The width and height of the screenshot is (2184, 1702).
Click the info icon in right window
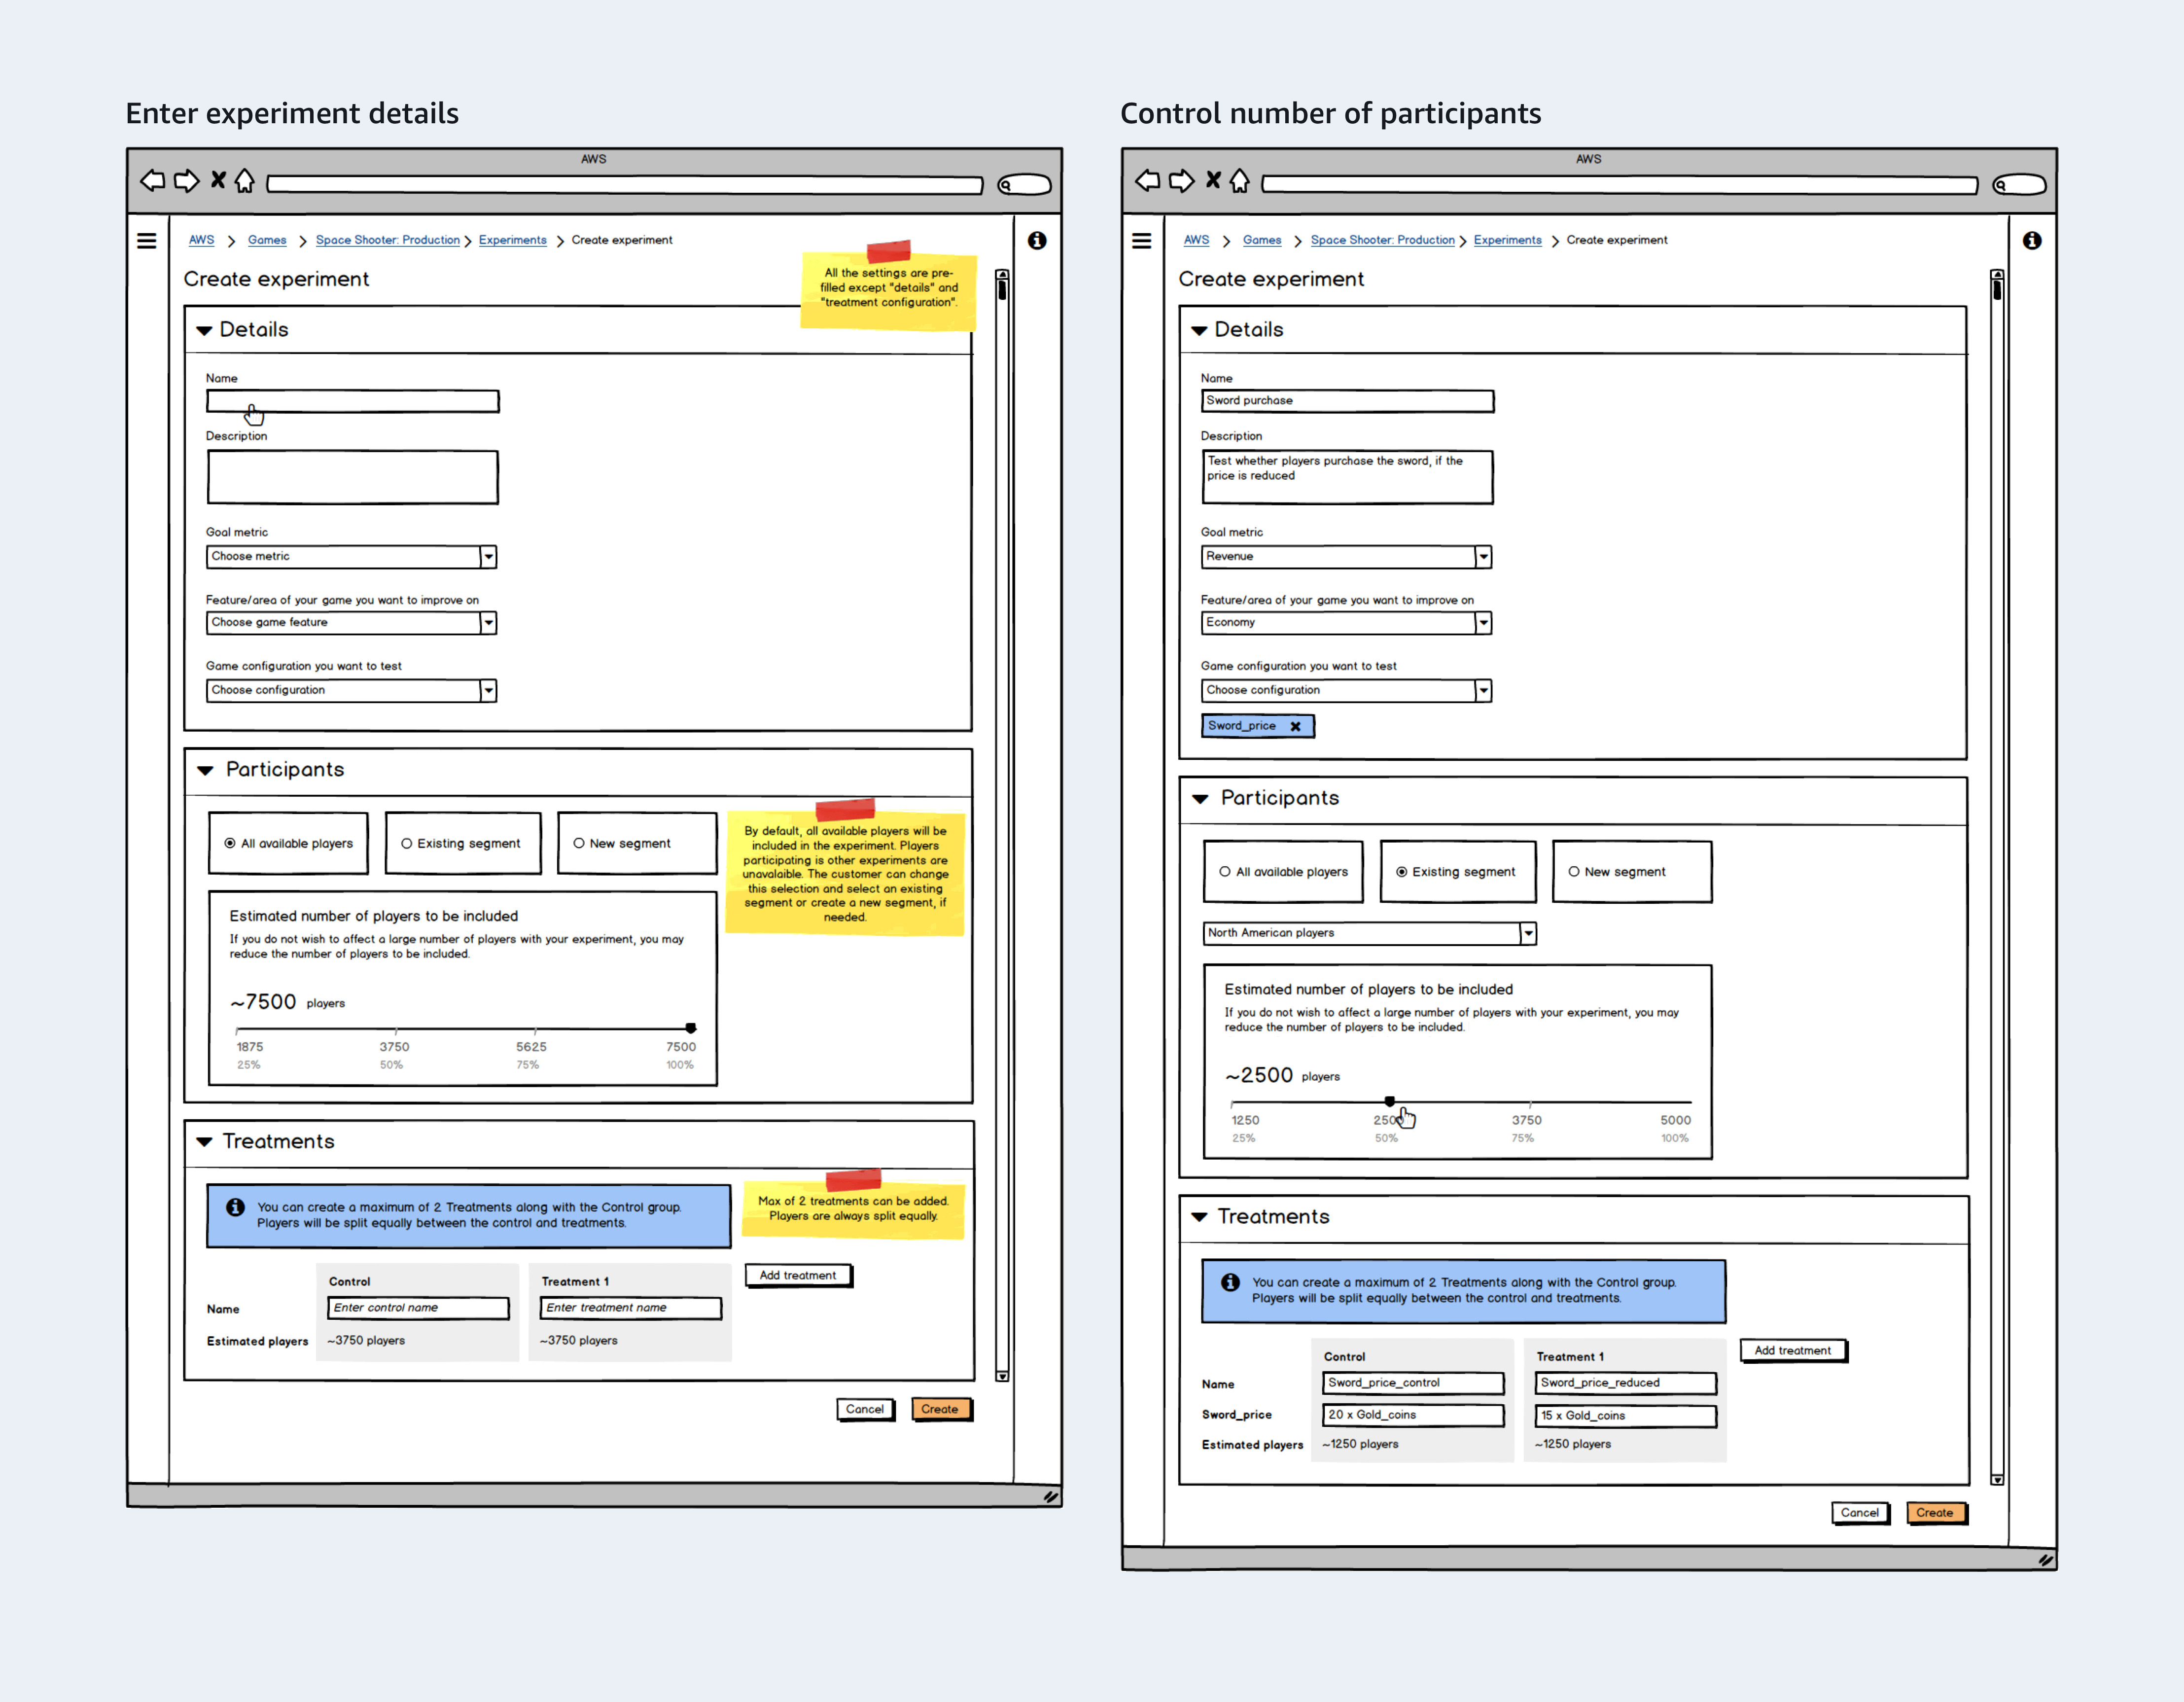tap(2032, 241)
